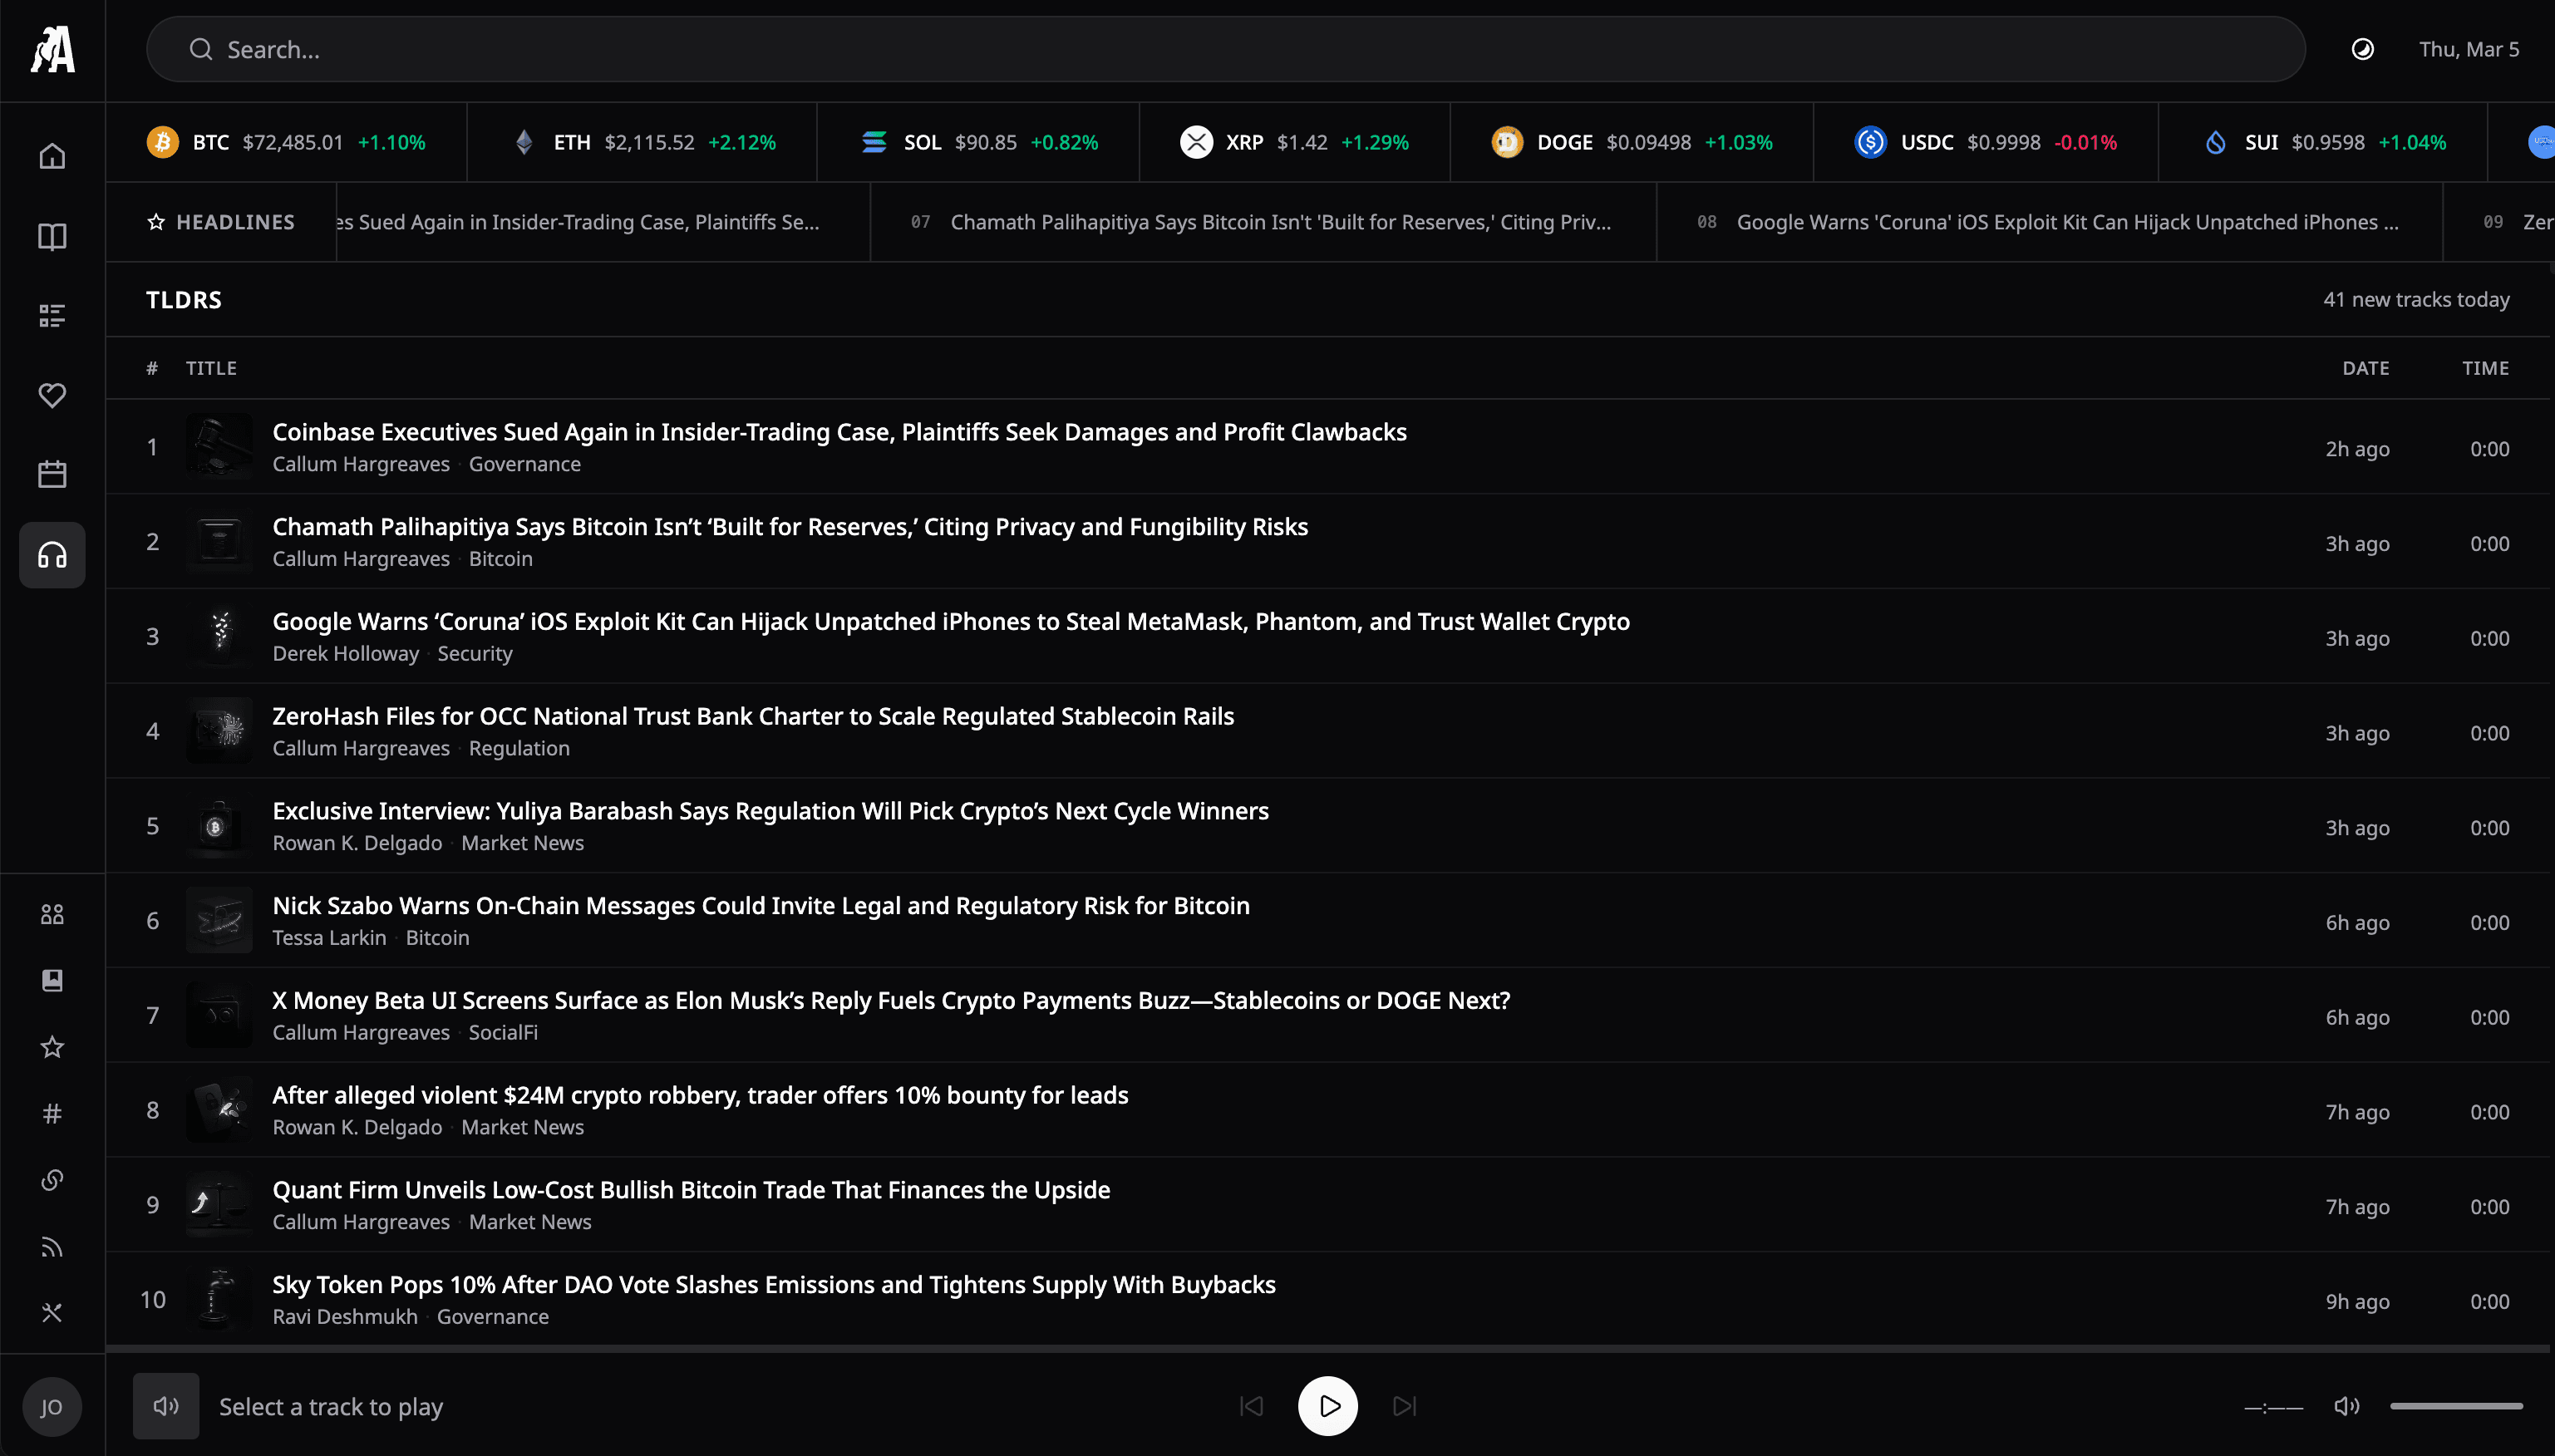Click the compass icon next to the date
Image resolution: width=2555 pixels, height=1456 pixels.
[x=2362, y=48]
